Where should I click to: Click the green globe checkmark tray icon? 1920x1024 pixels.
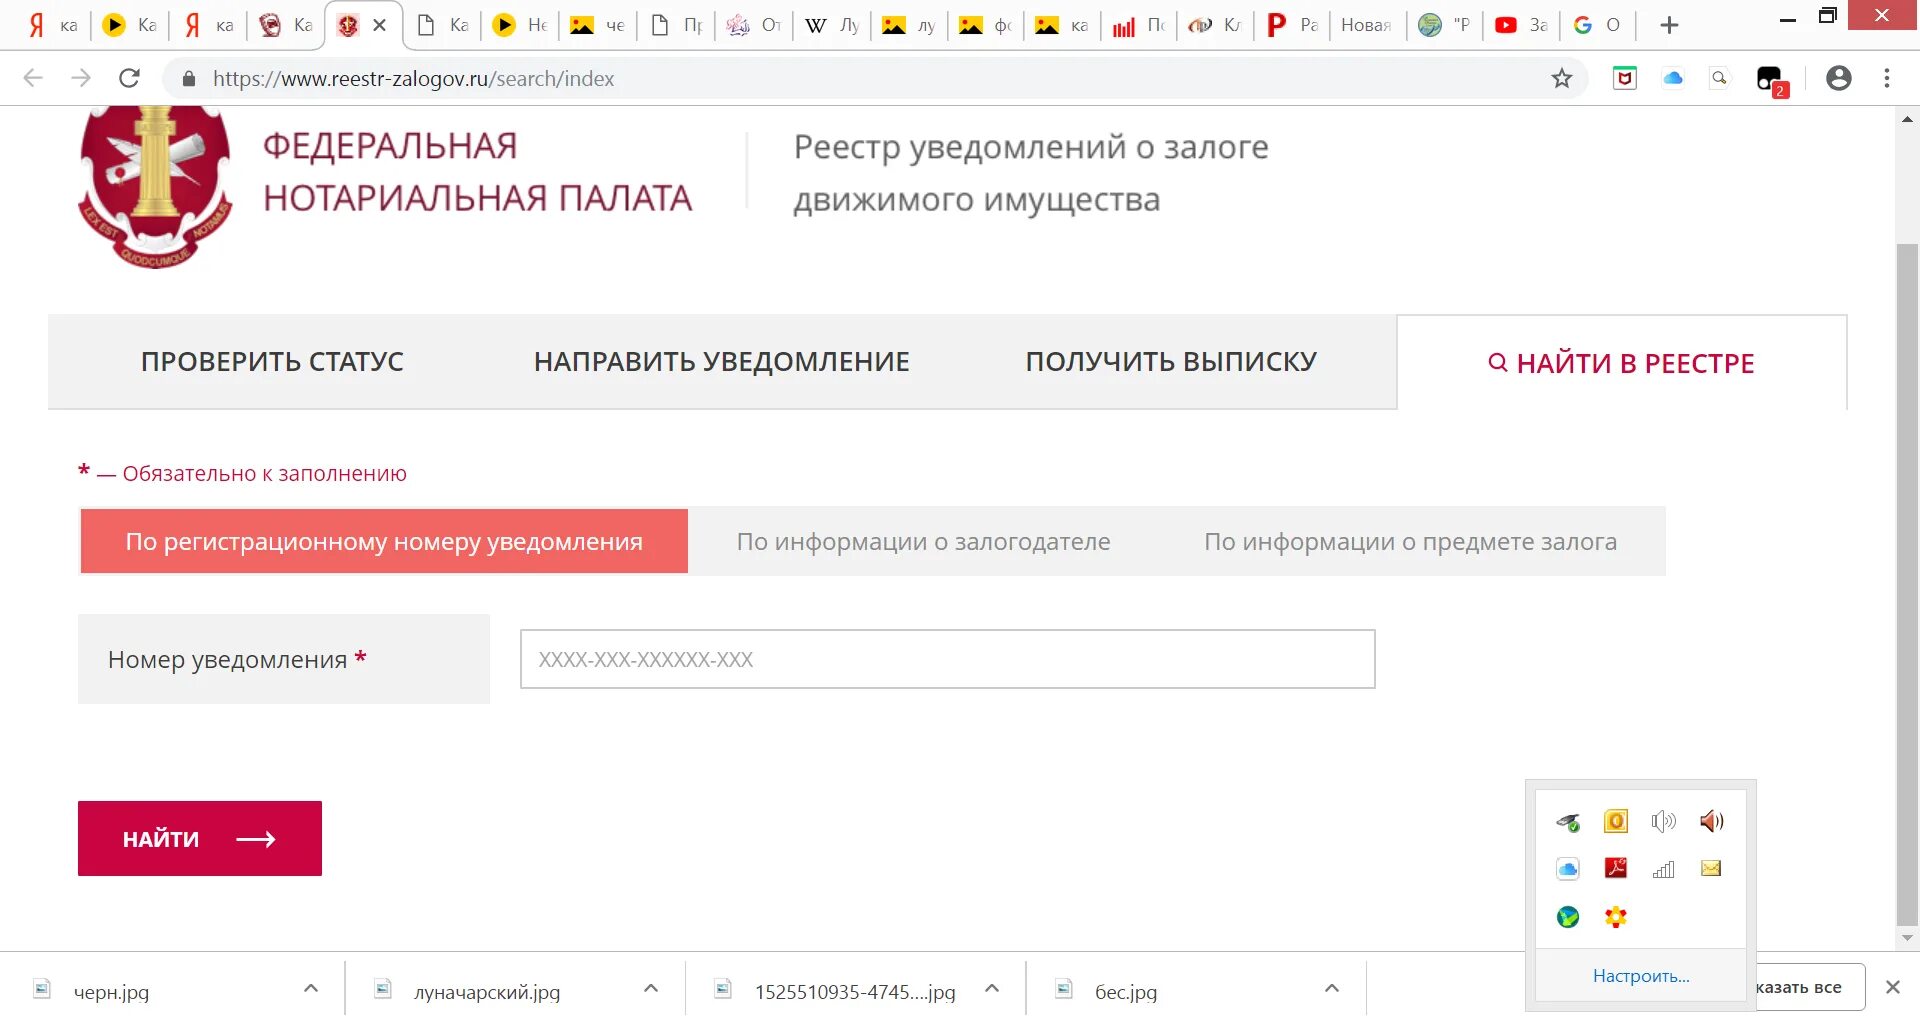point(1568,916)
